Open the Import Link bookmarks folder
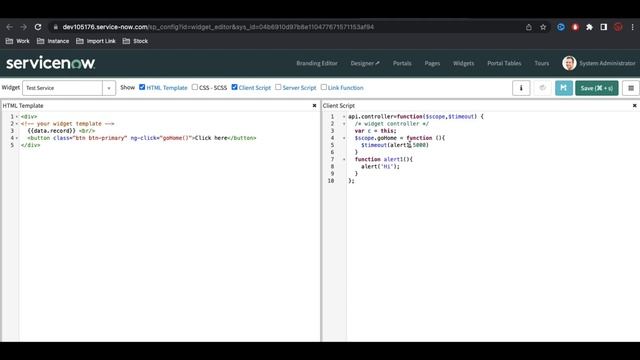 click(x=96, y=41)
